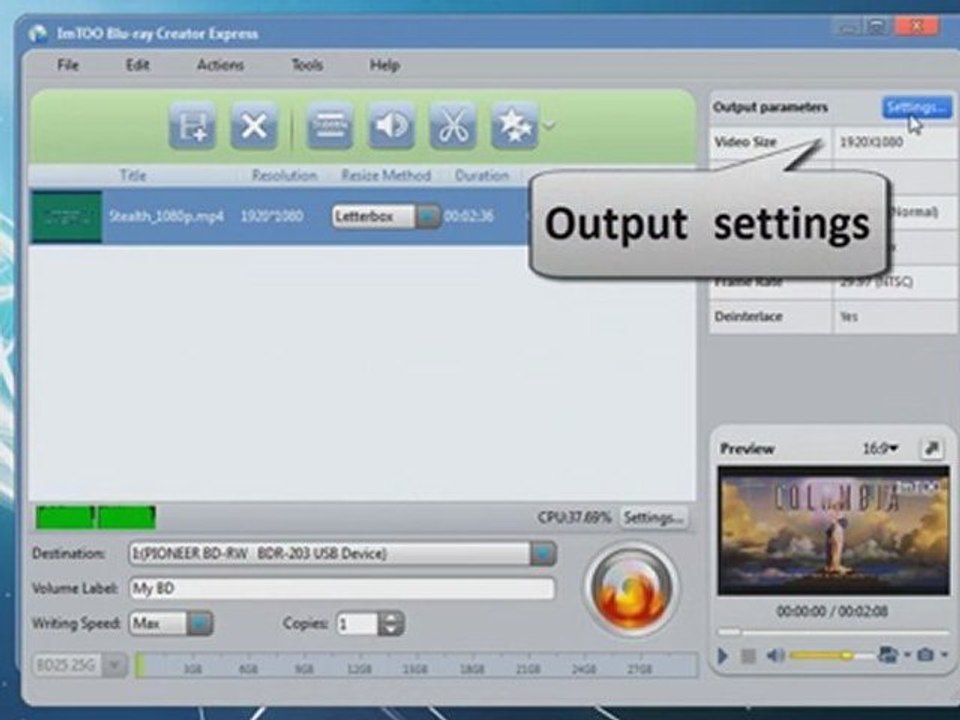Click the flame Burn button
Screen dimensions: 960x720
[631, 590]
